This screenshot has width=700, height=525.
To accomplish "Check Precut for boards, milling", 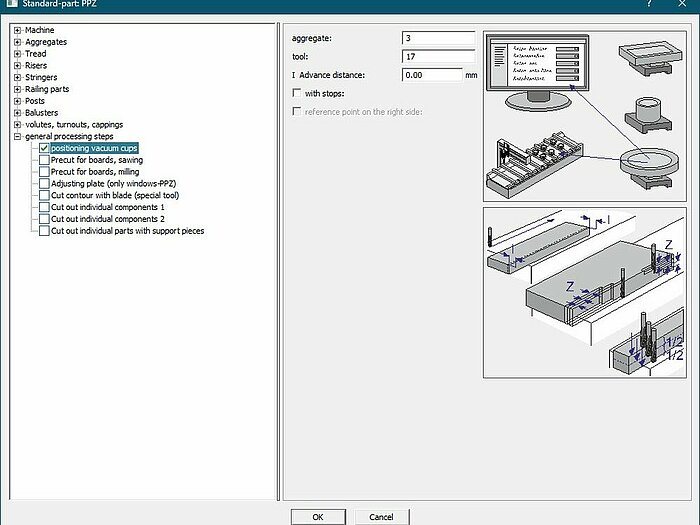I will tap(44, 172).
